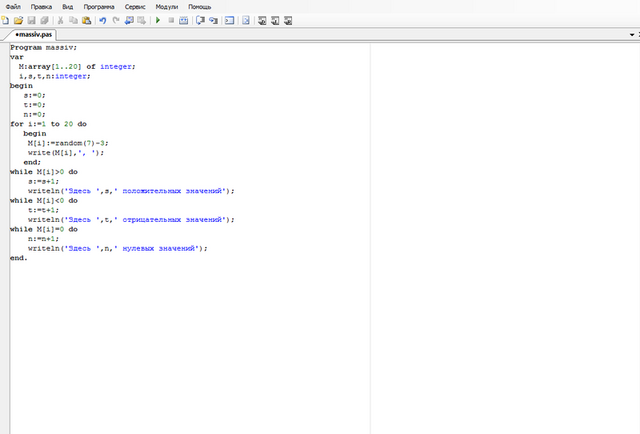Stop the program with the square icon

click(x=171, y=20)
